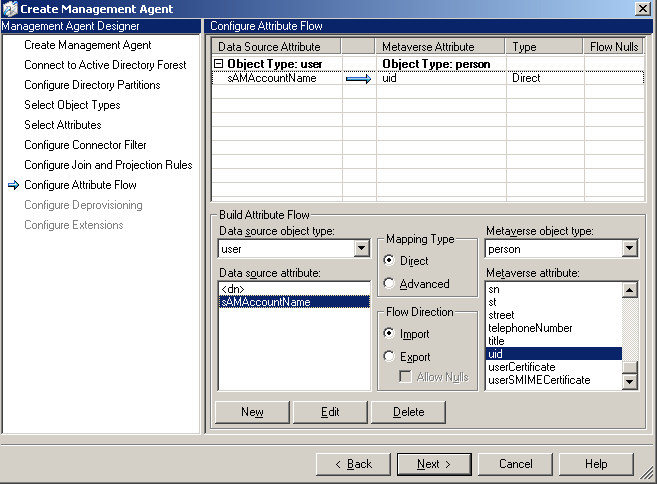Select the Direct mapping type radio
Screen dimensions: 657x484
(389, 260)
